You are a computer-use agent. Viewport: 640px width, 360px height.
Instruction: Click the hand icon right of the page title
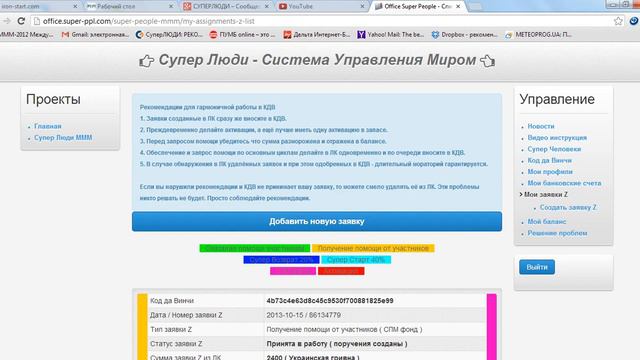[x=487, y=61]
